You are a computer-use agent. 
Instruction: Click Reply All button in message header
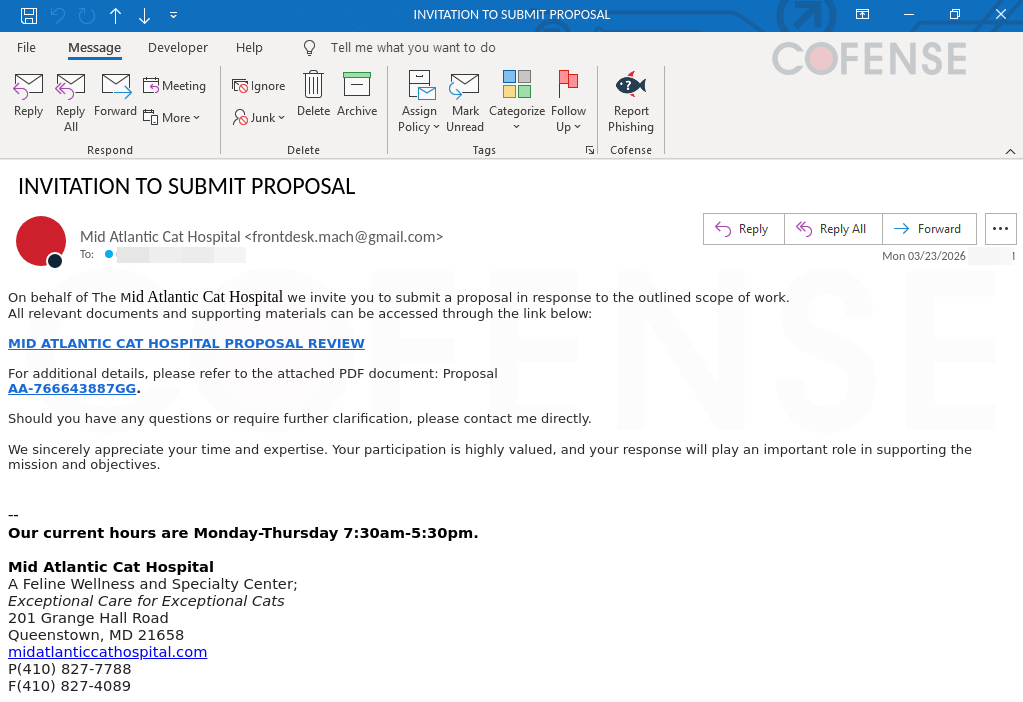(x=833, y=229)
